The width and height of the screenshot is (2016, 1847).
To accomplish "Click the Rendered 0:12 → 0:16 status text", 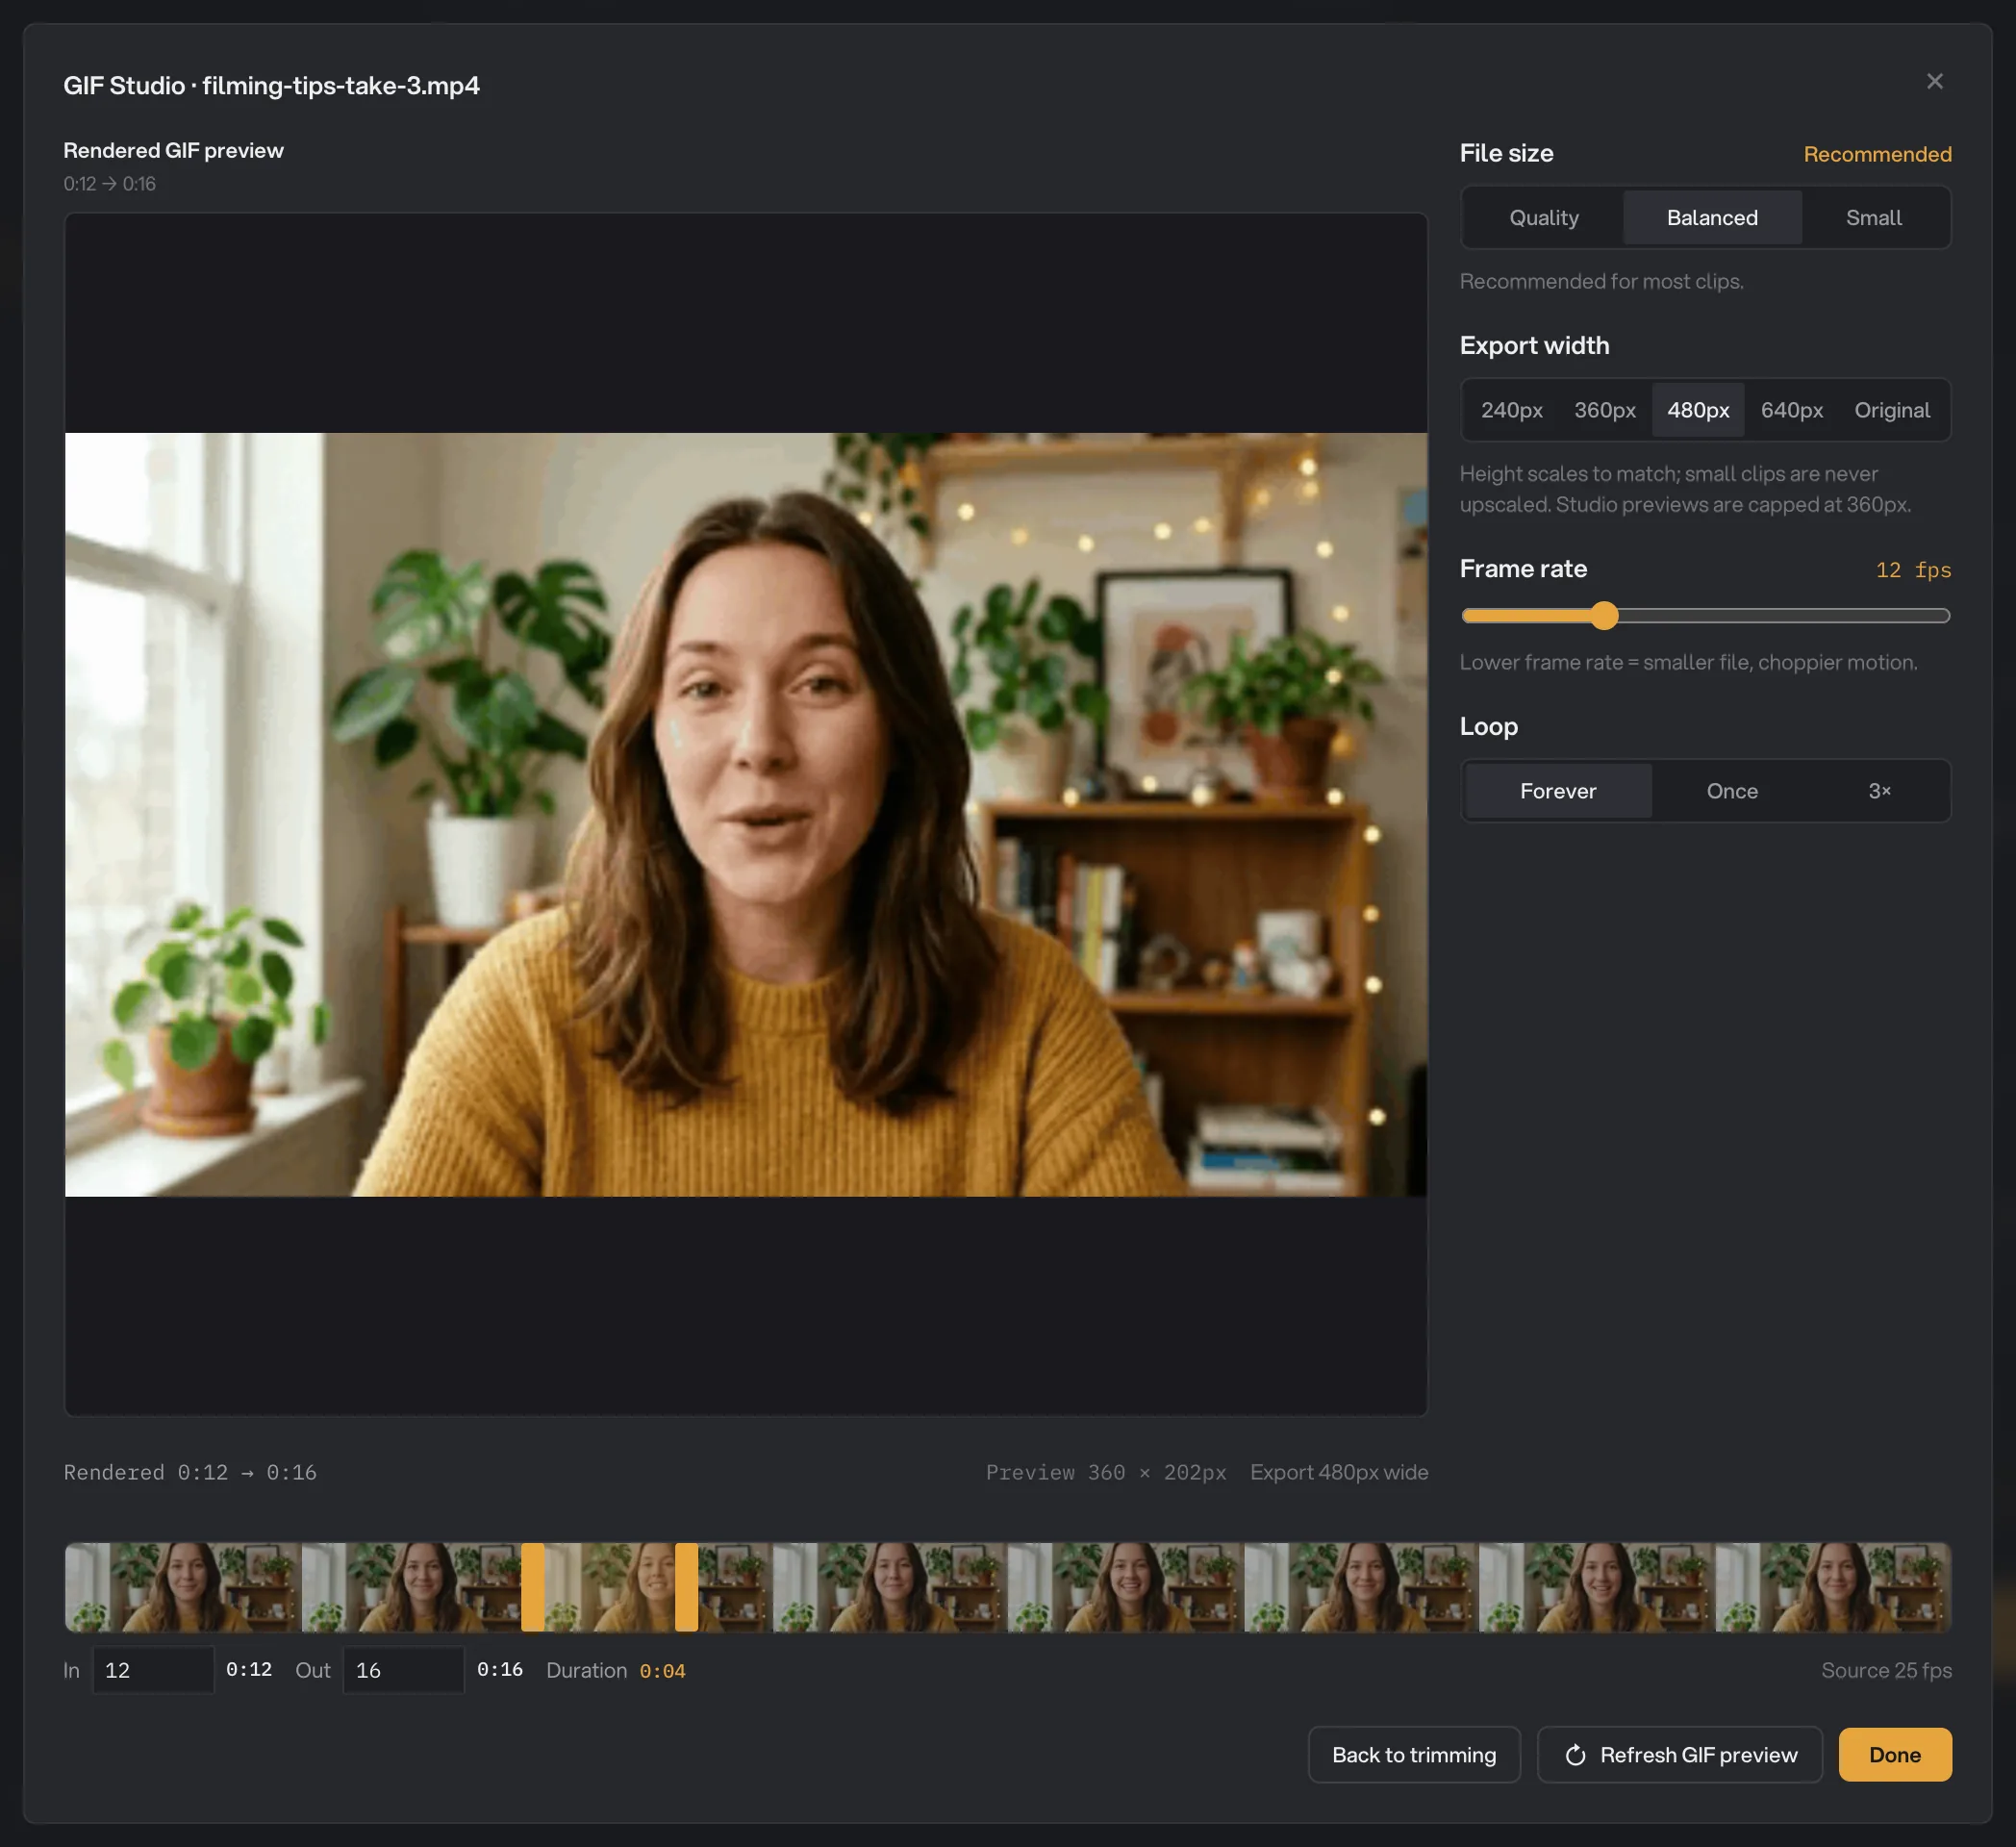I will pyautogui.click(x=190, y=1472).
